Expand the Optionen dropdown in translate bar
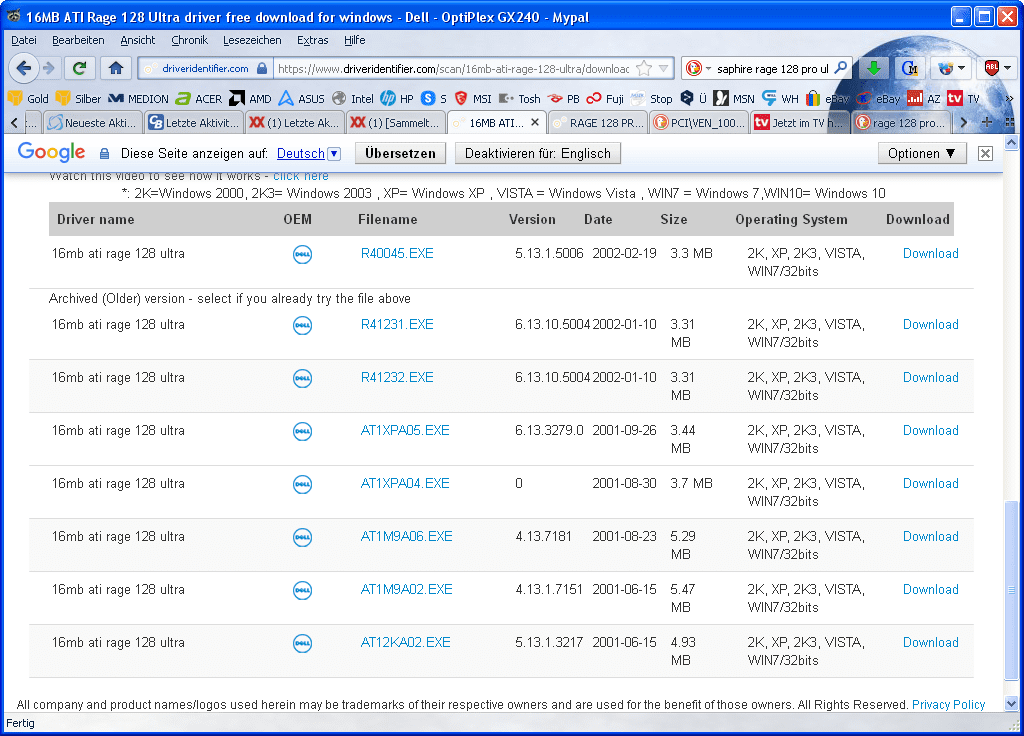 point(922,153)
